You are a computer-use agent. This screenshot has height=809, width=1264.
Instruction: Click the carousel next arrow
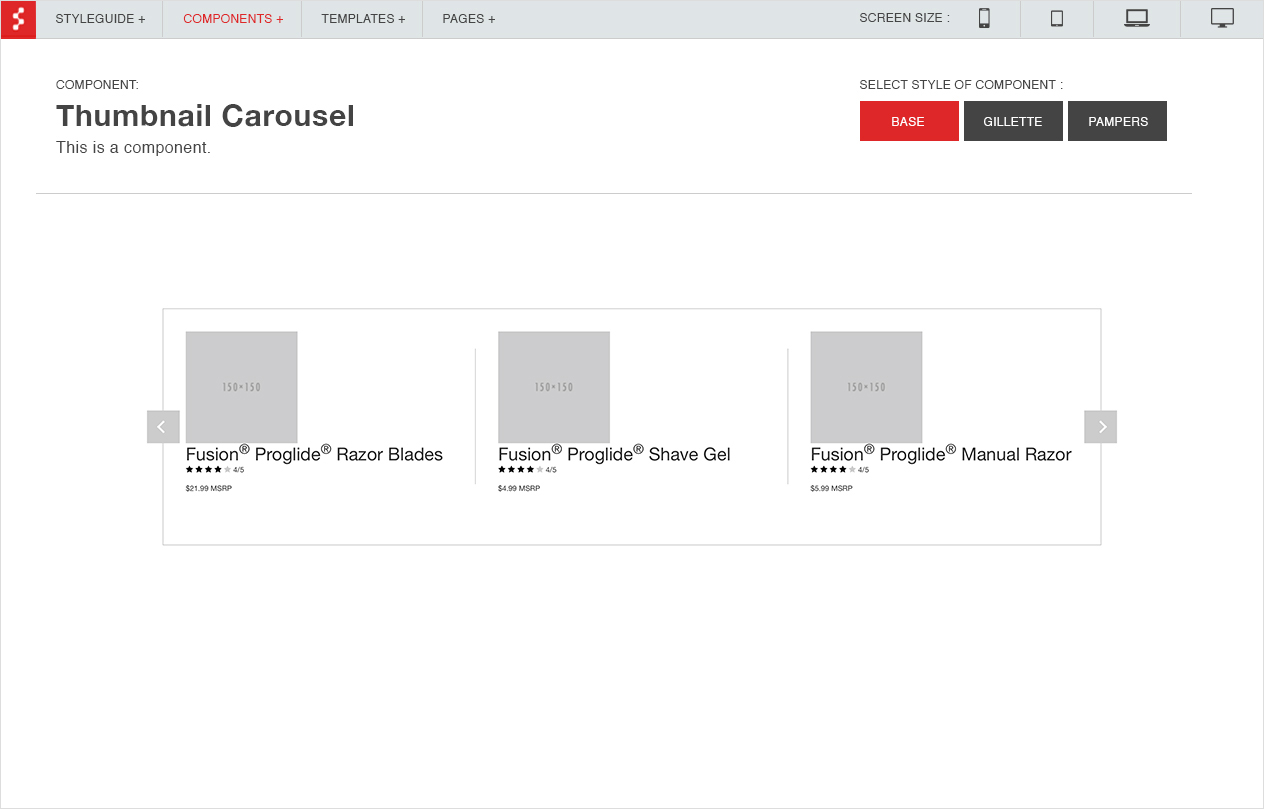pos(1100,427)
